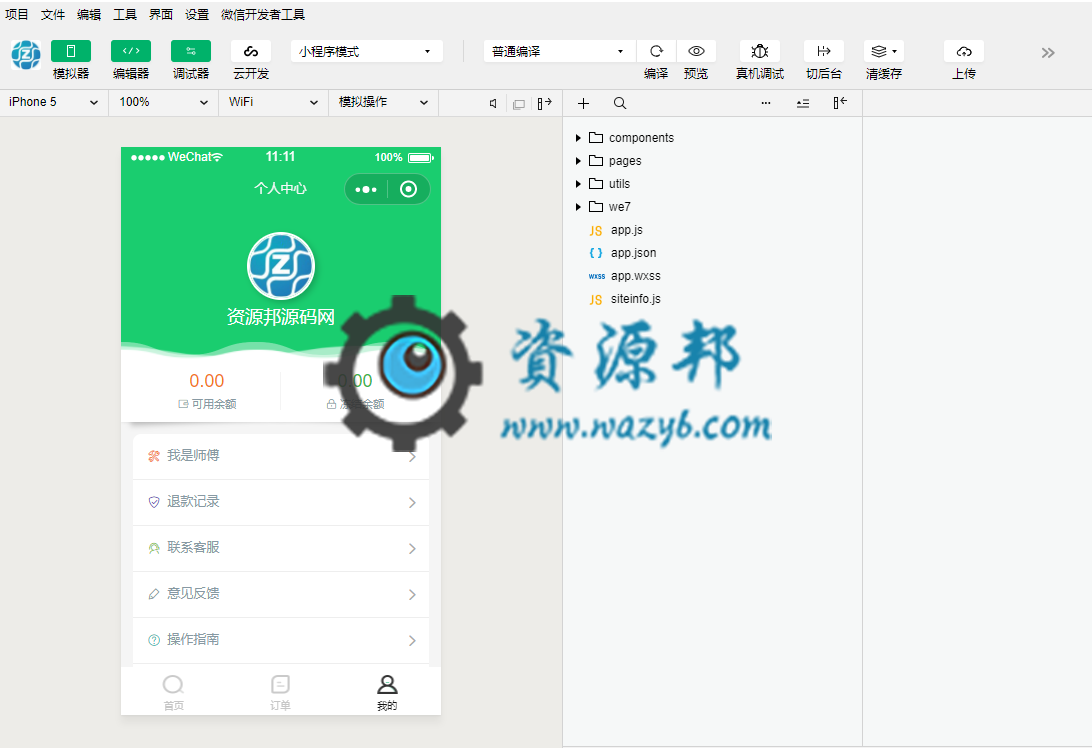Click the project avatar logo in toolbar

[26, 55]
